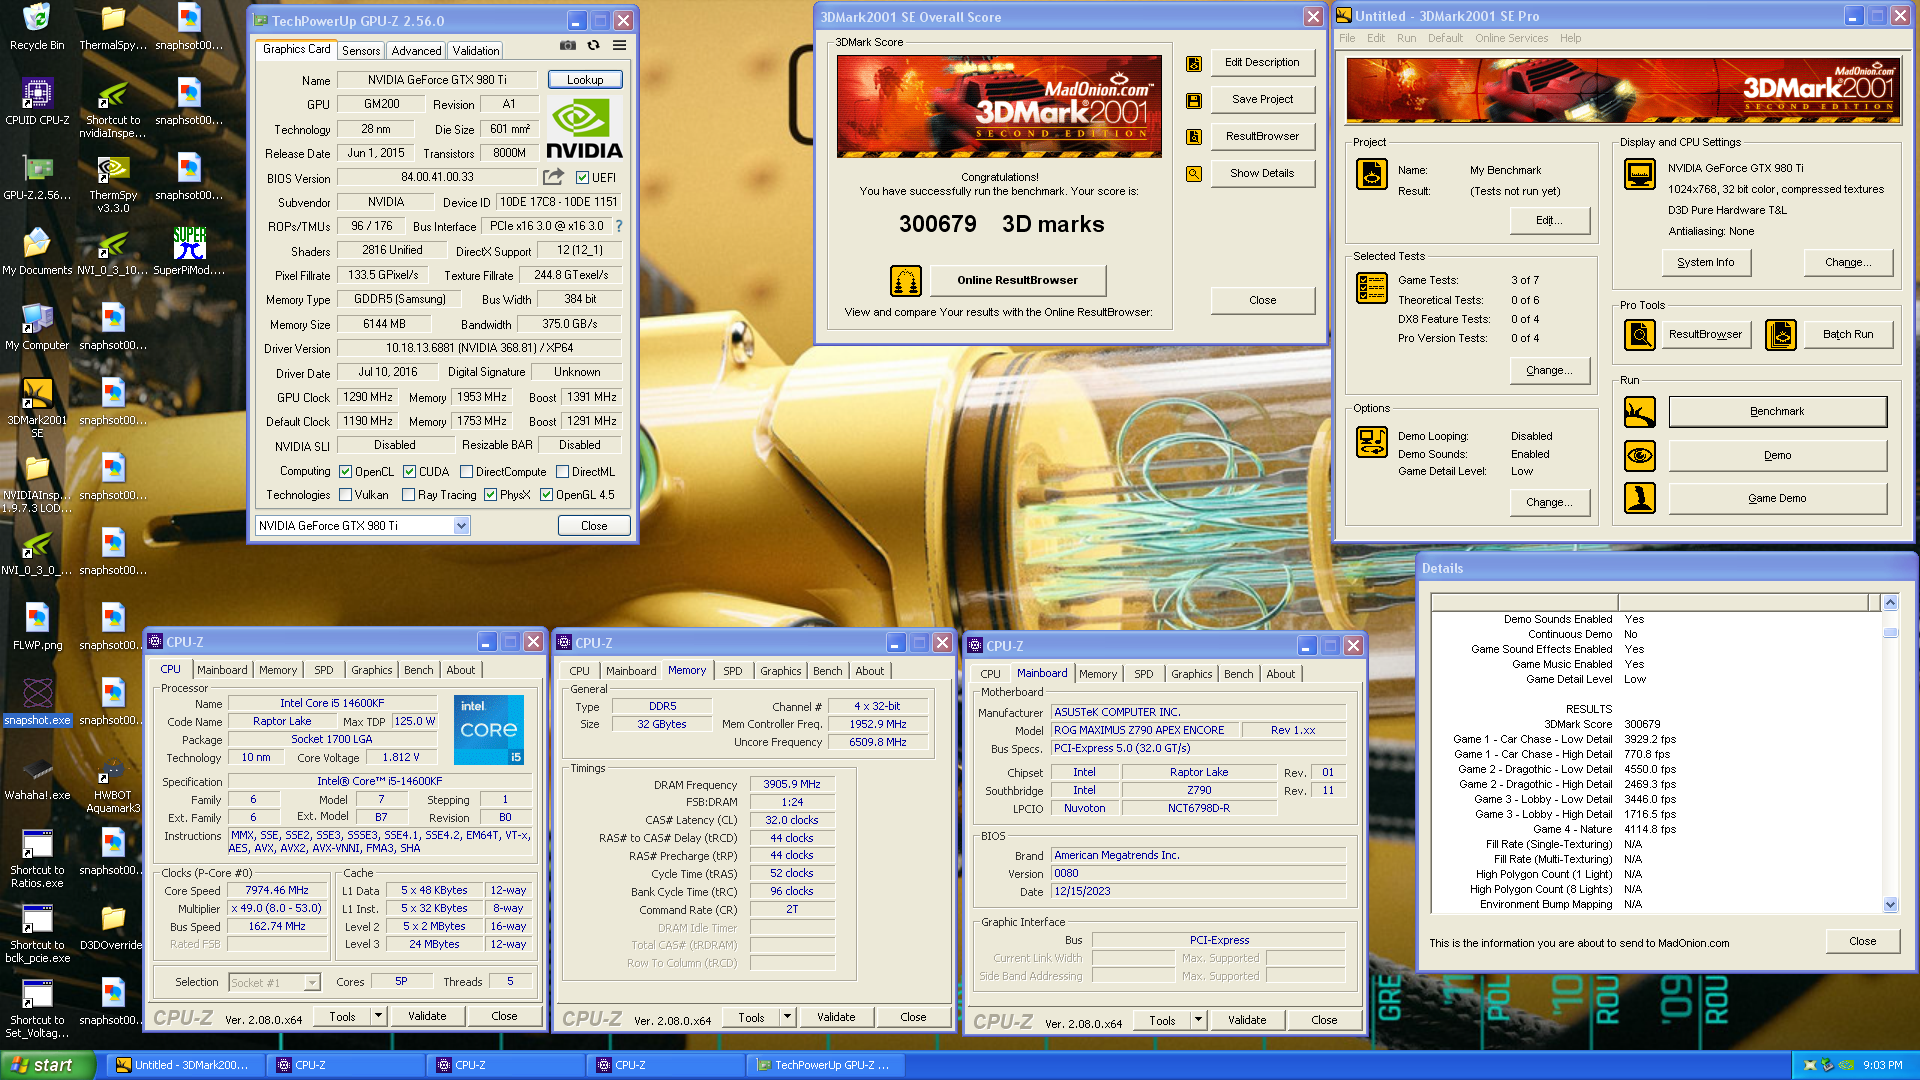Open the ThermSpy v3.3.0 desktop icon
Viewport: 1920px width, 1080px height.
[x=113, y=184]
